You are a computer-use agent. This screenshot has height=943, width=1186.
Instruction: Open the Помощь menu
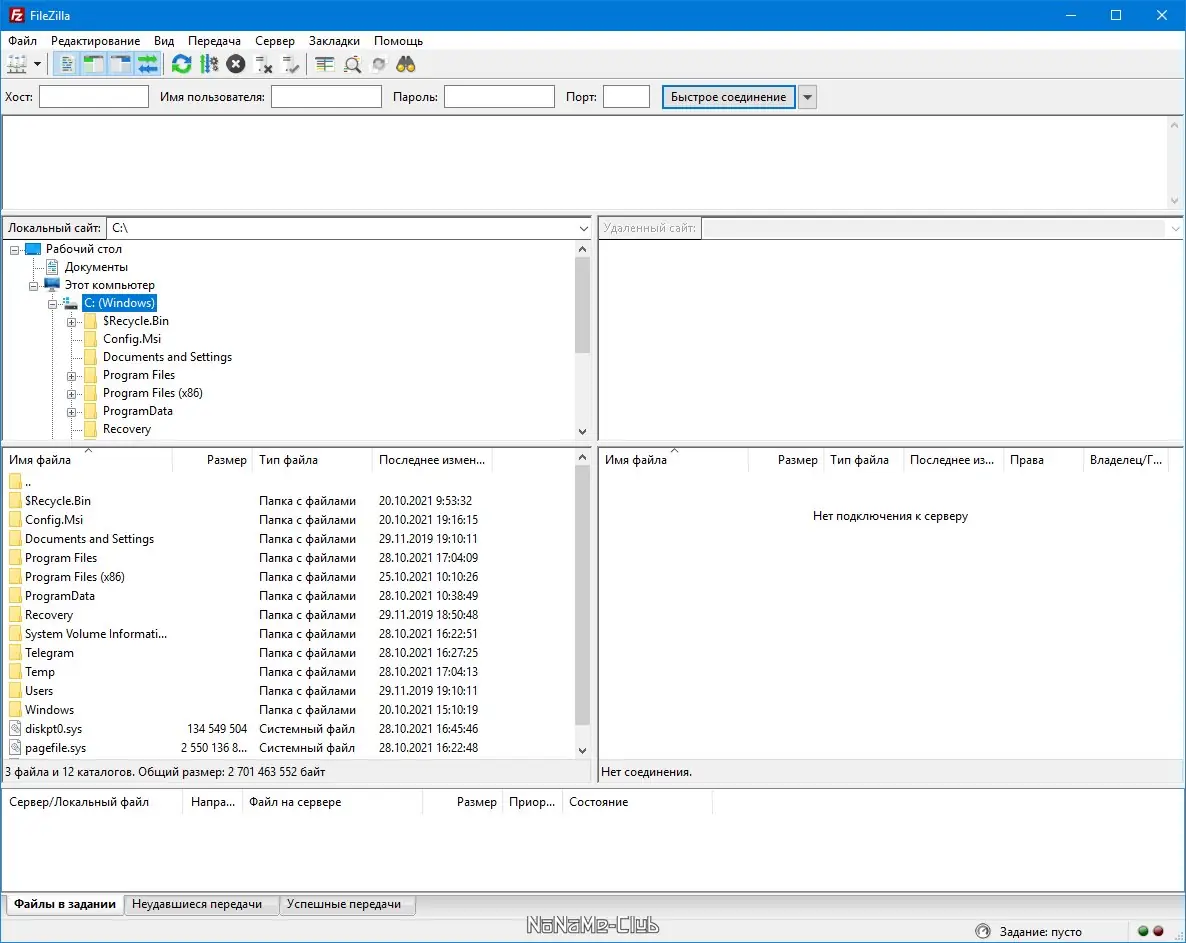tap(399, 41)
